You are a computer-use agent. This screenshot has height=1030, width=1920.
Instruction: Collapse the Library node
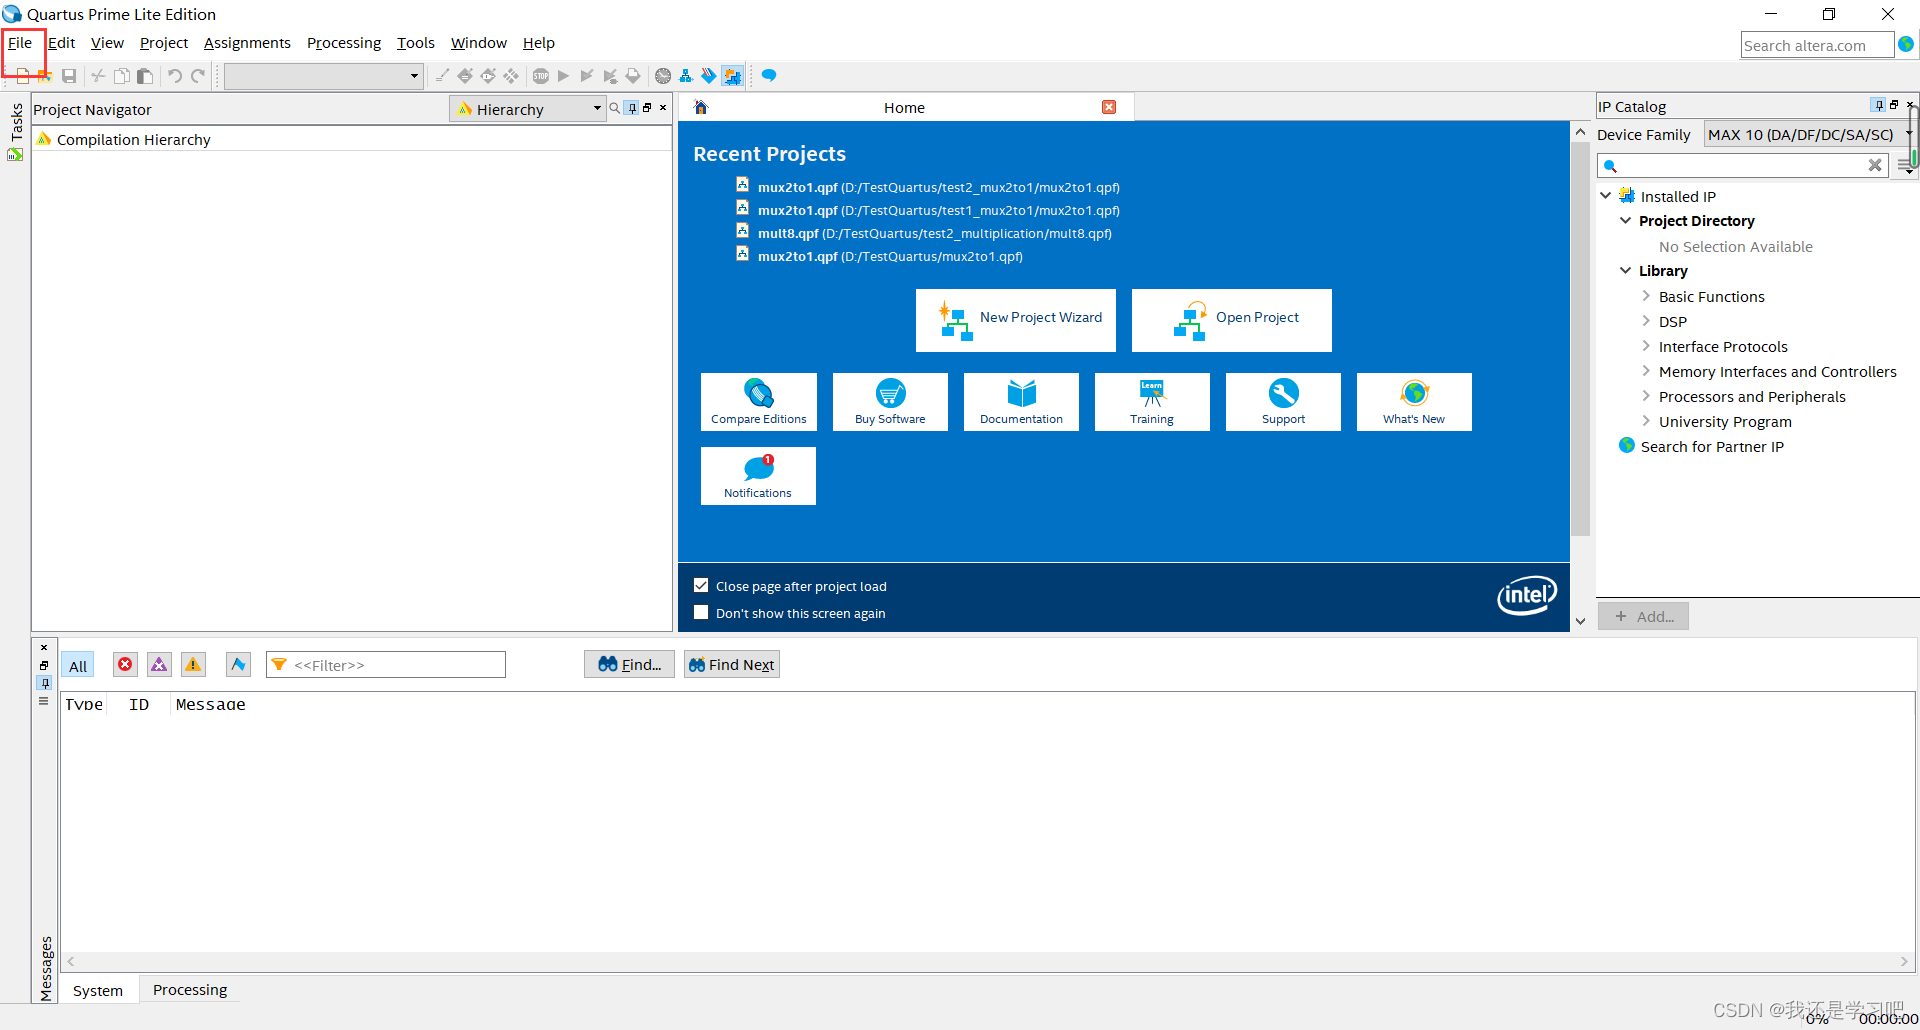tap(1626, 270)
